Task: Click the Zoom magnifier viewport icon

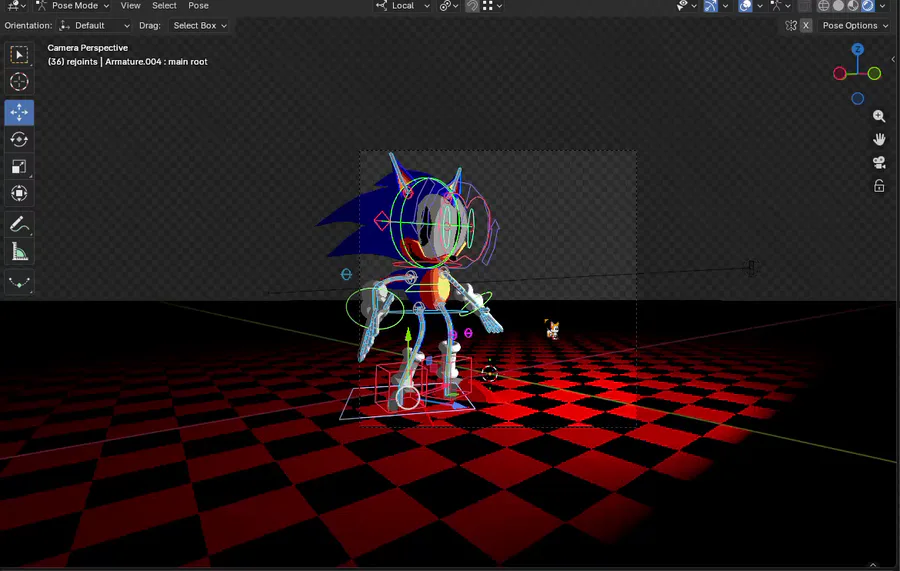Action: (879, 116)
